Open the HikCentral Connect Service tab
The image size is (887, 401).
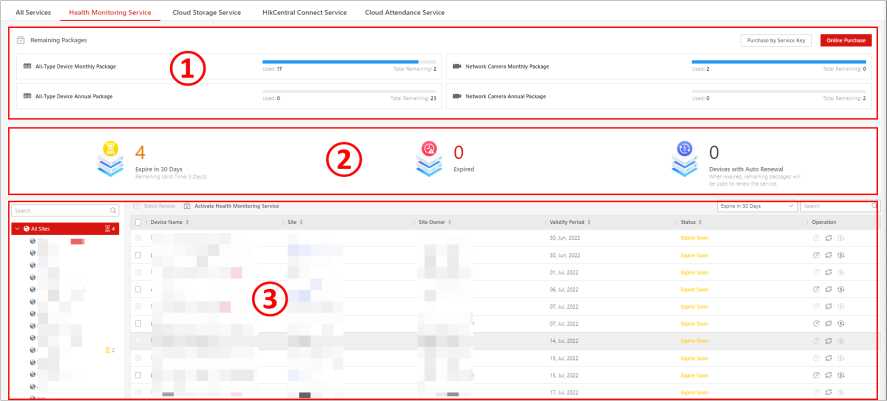[x=306, y=11]
